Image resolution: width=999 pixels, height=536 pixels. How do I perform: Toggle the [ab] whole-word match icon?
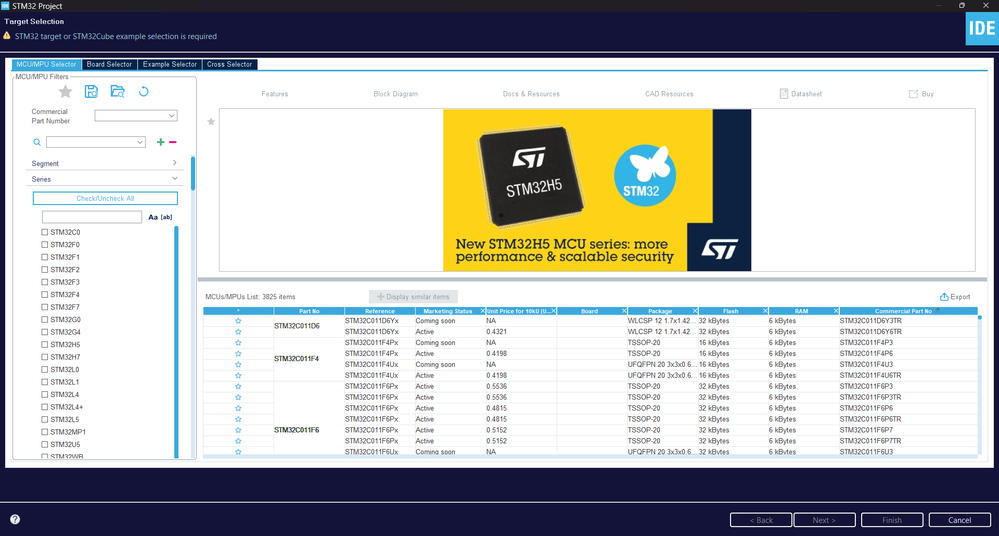click(166, 217)
